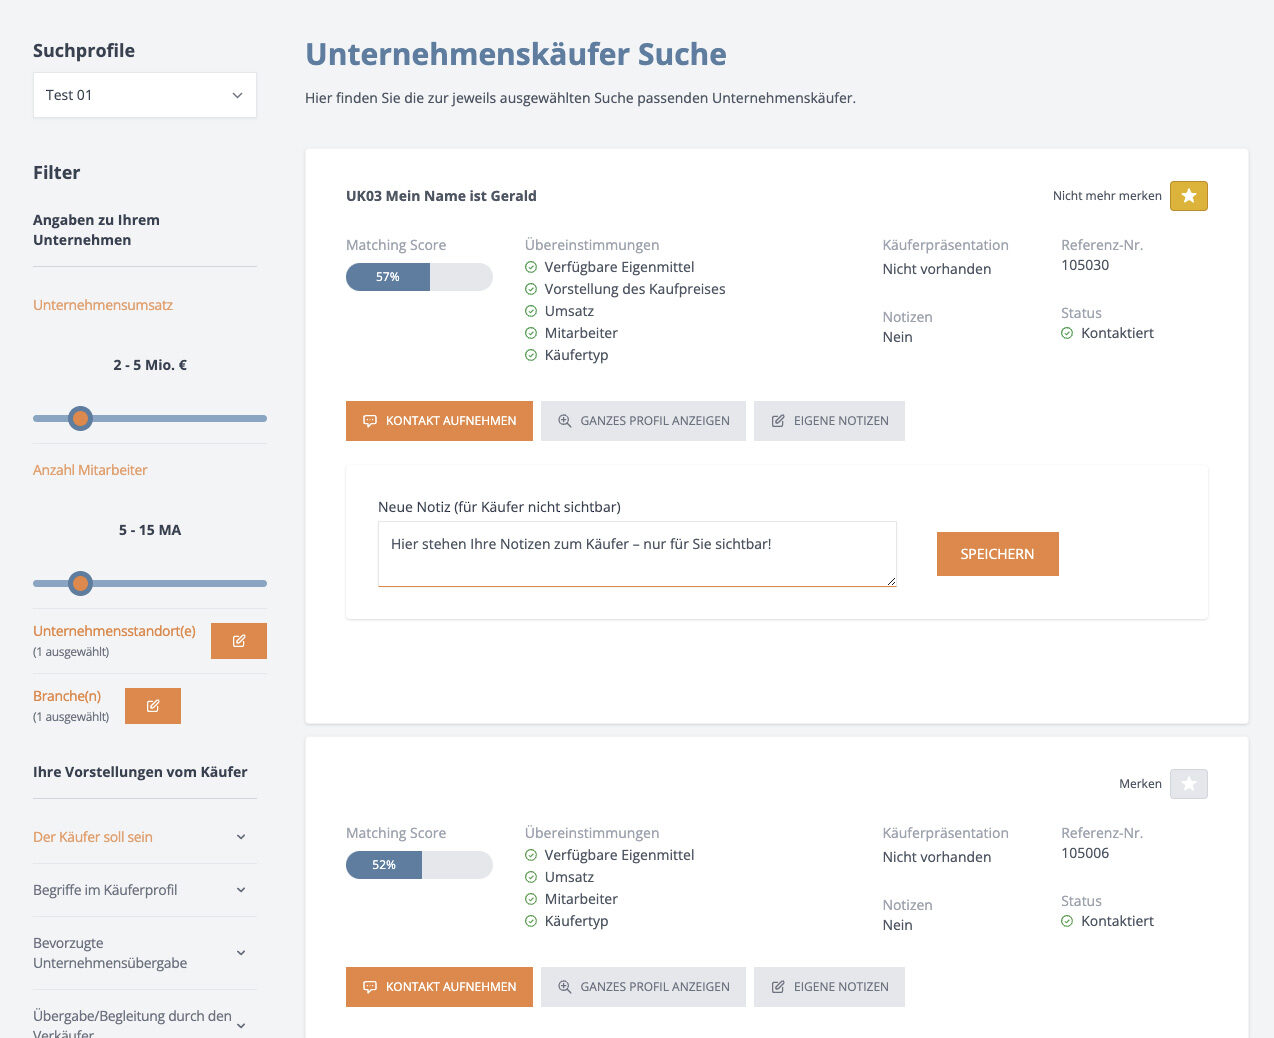Click 'Kontakt aufnehmen' for profile 105006
The image size is (1274, 1038).
(439, 987)
